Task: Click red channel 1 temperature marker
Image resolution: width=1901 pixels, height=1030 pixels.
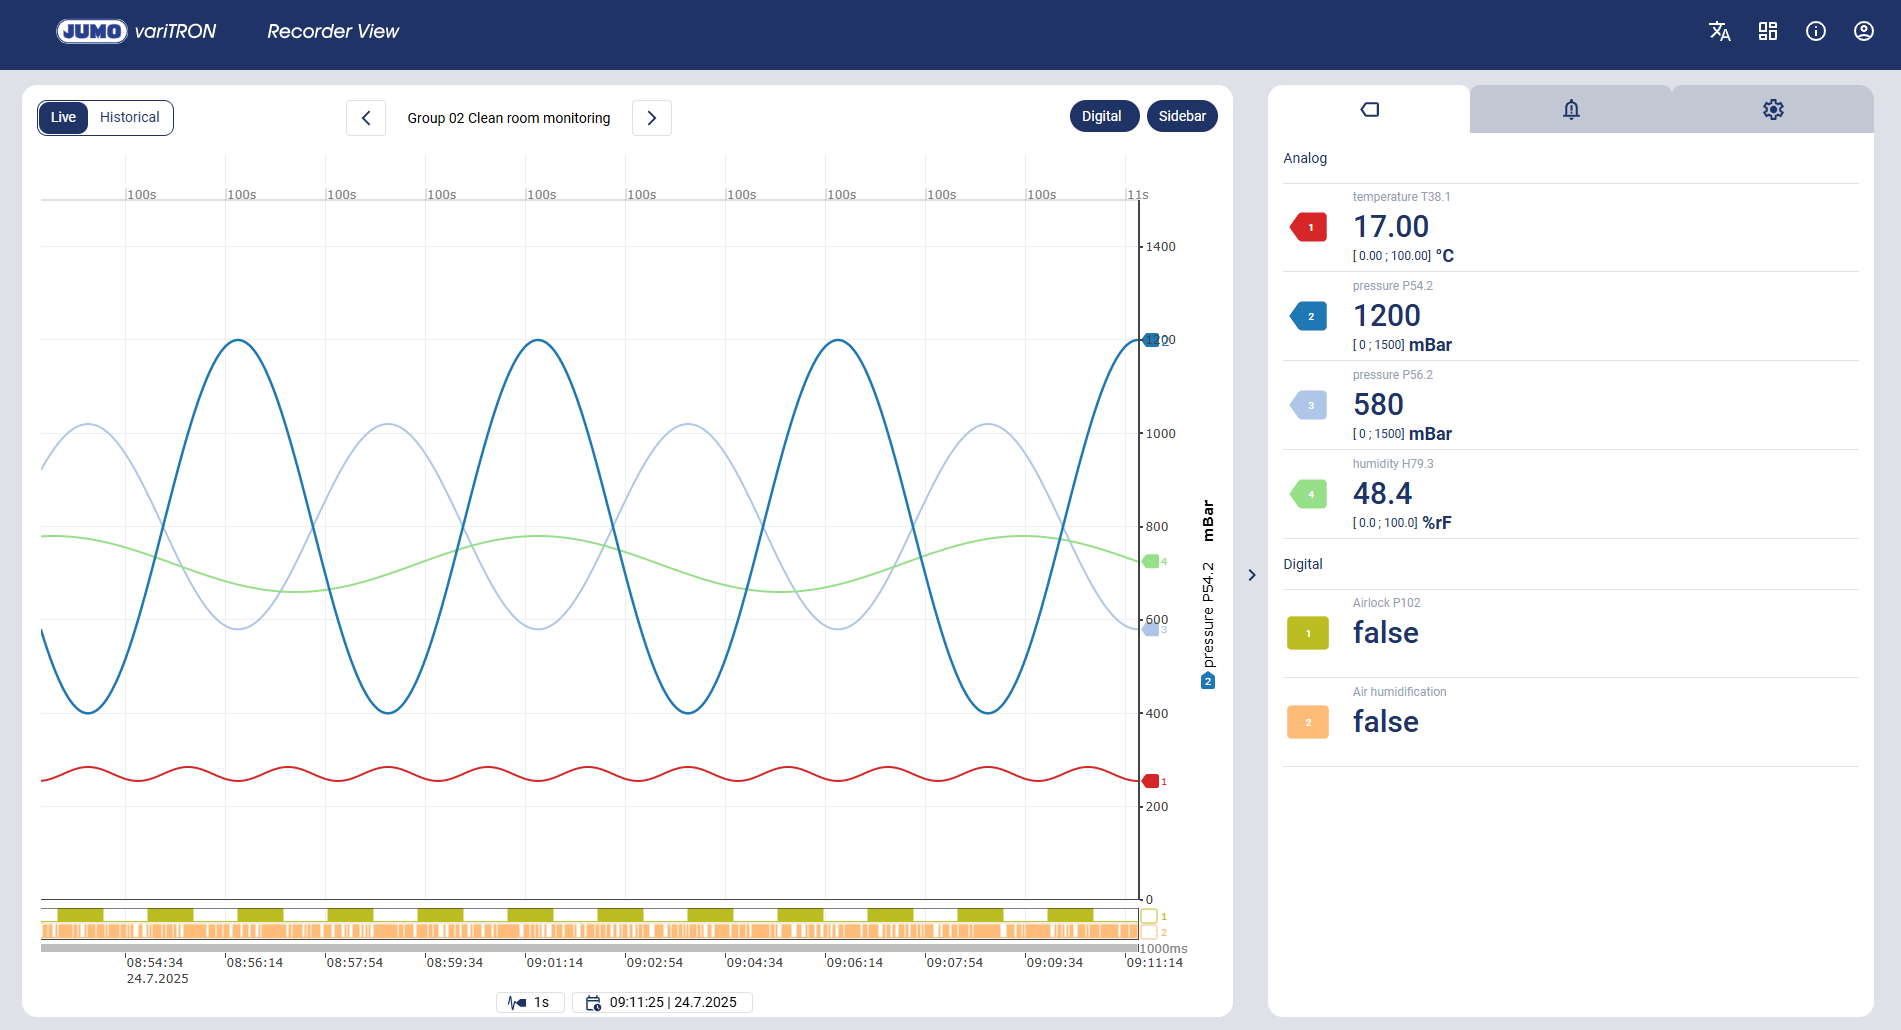Action: [x=1309, y=227]
